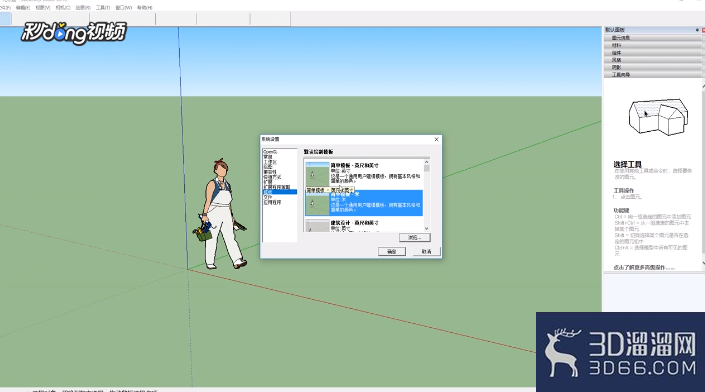Screen dimensions: 705x392
Task: Choose the 建筑设计 英尺和英寸 template
Action: pyautogui.click(x=364, y=225)
